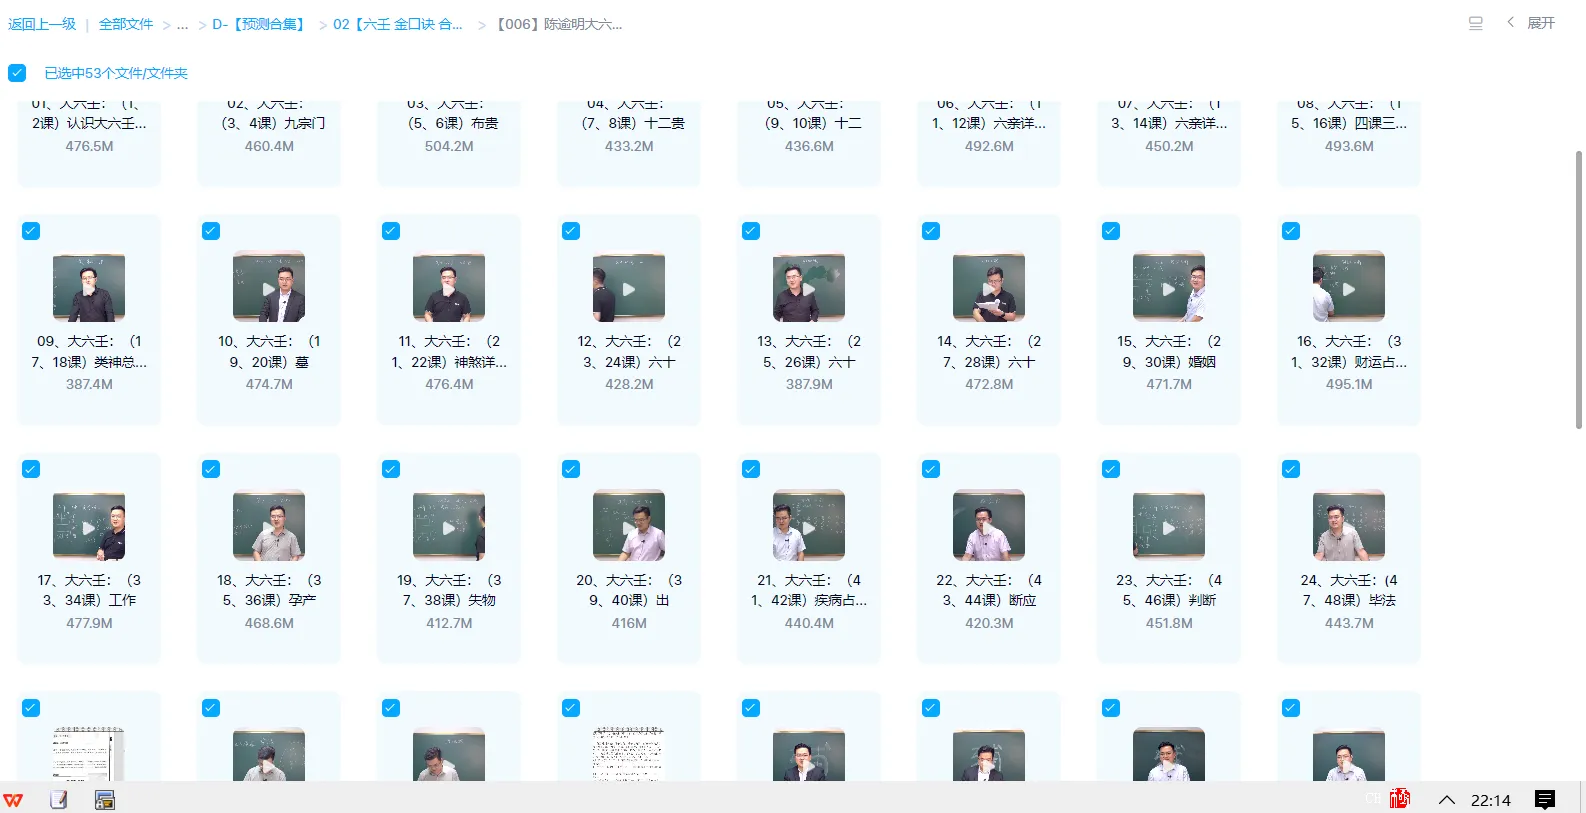Click the clock showing 22:14

coord(1490,800)
